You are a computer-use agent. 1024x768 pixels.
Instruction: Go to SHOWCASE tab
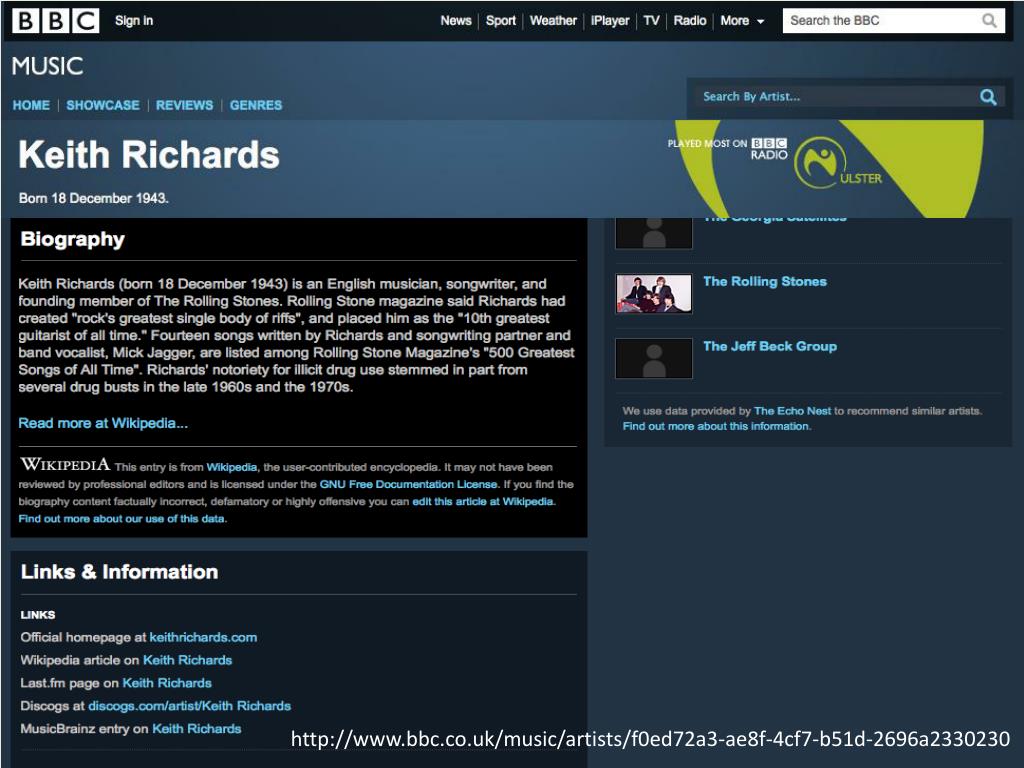pos(103,105)
